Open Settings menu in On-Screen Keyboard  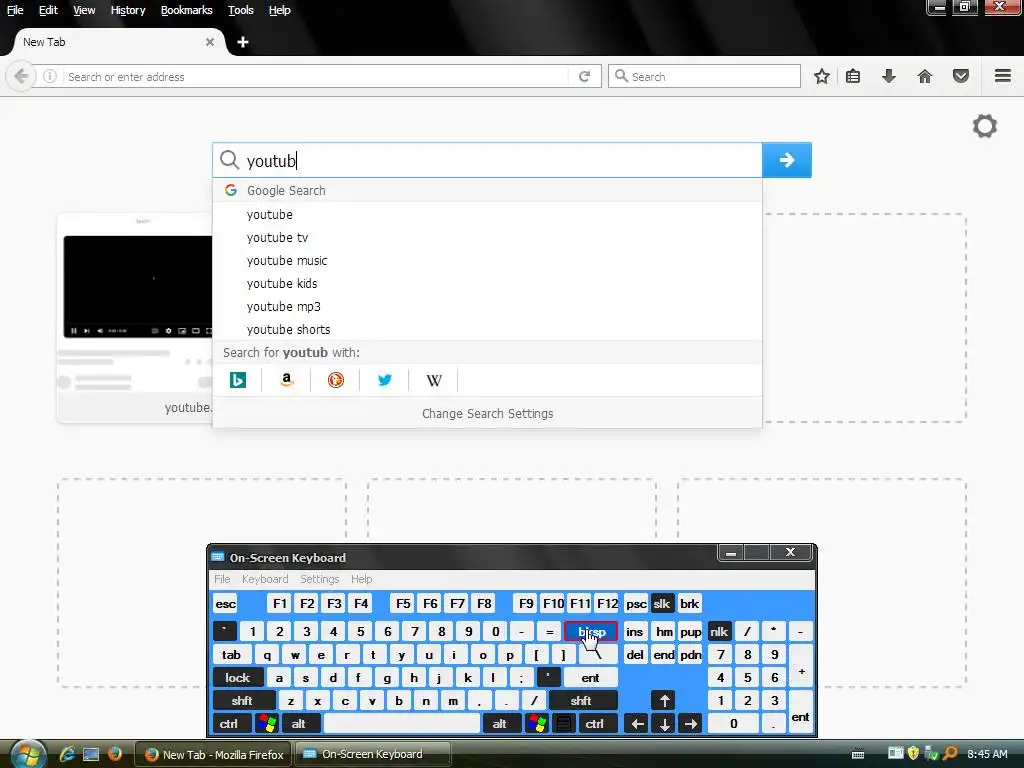point(319,579)
